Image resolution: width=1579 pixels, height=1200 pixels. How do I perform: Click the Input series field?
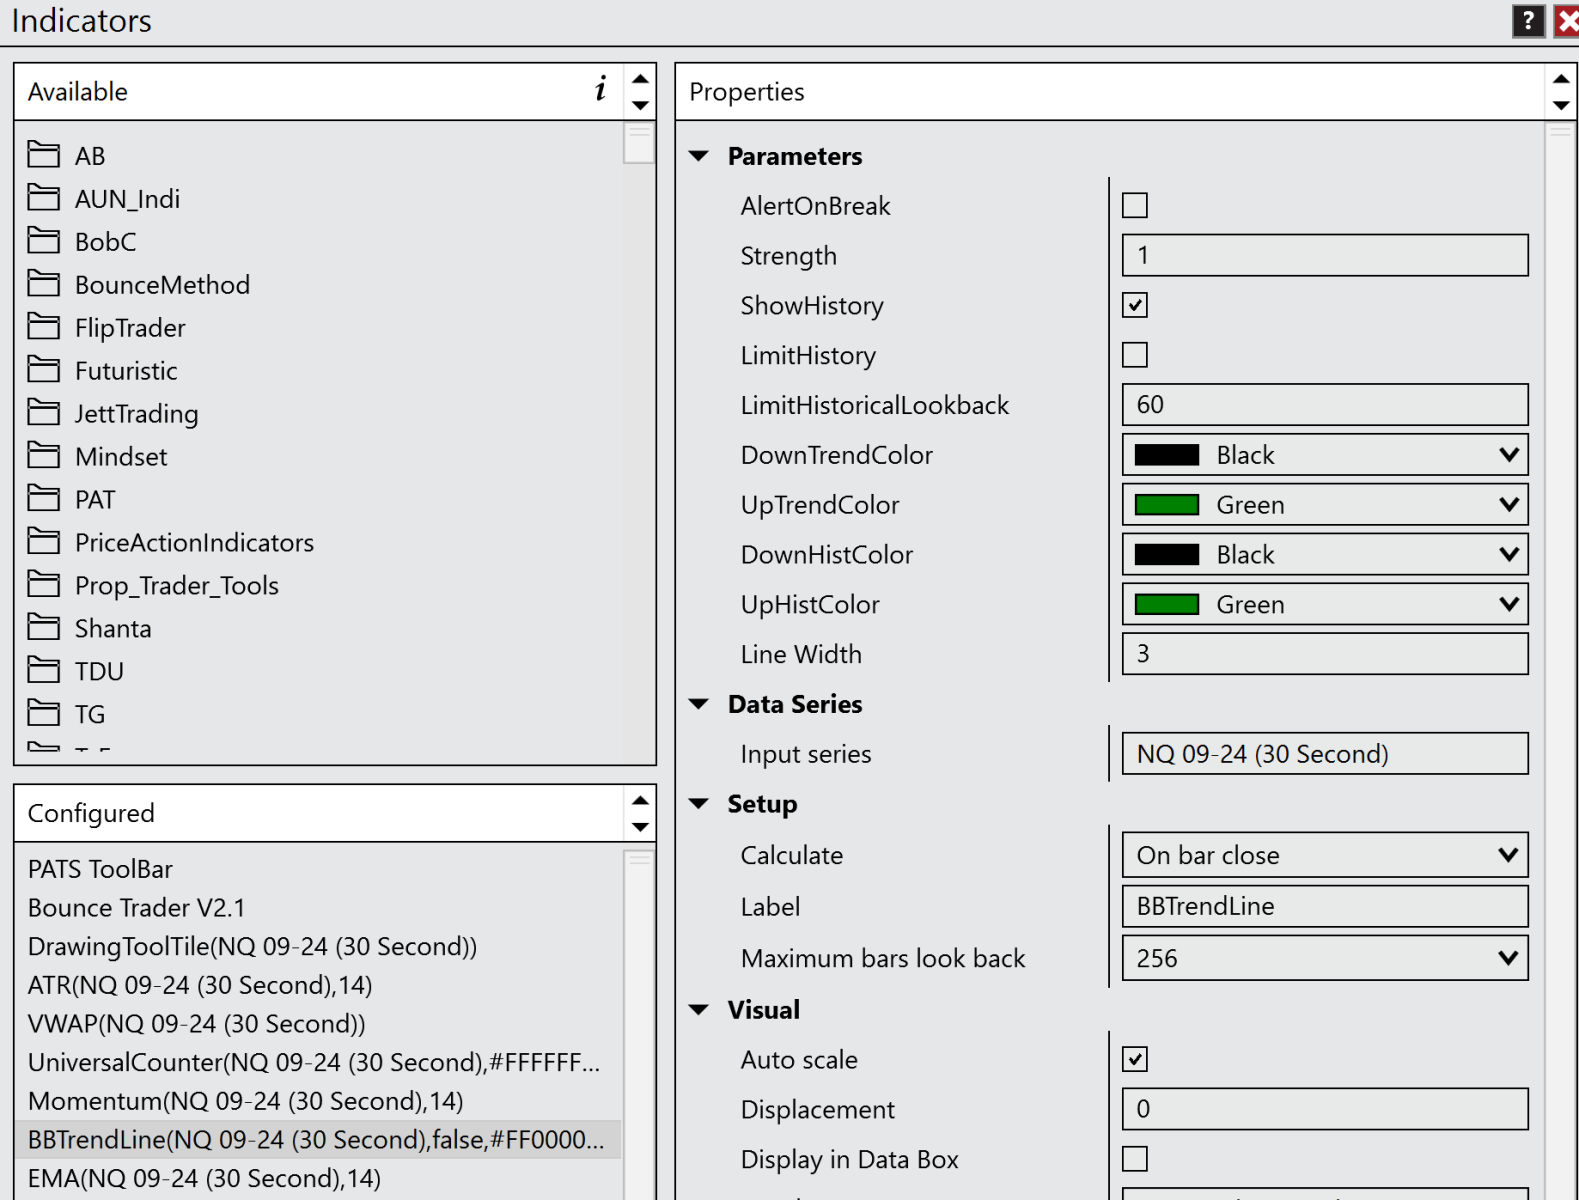(x=1325, y=754)
